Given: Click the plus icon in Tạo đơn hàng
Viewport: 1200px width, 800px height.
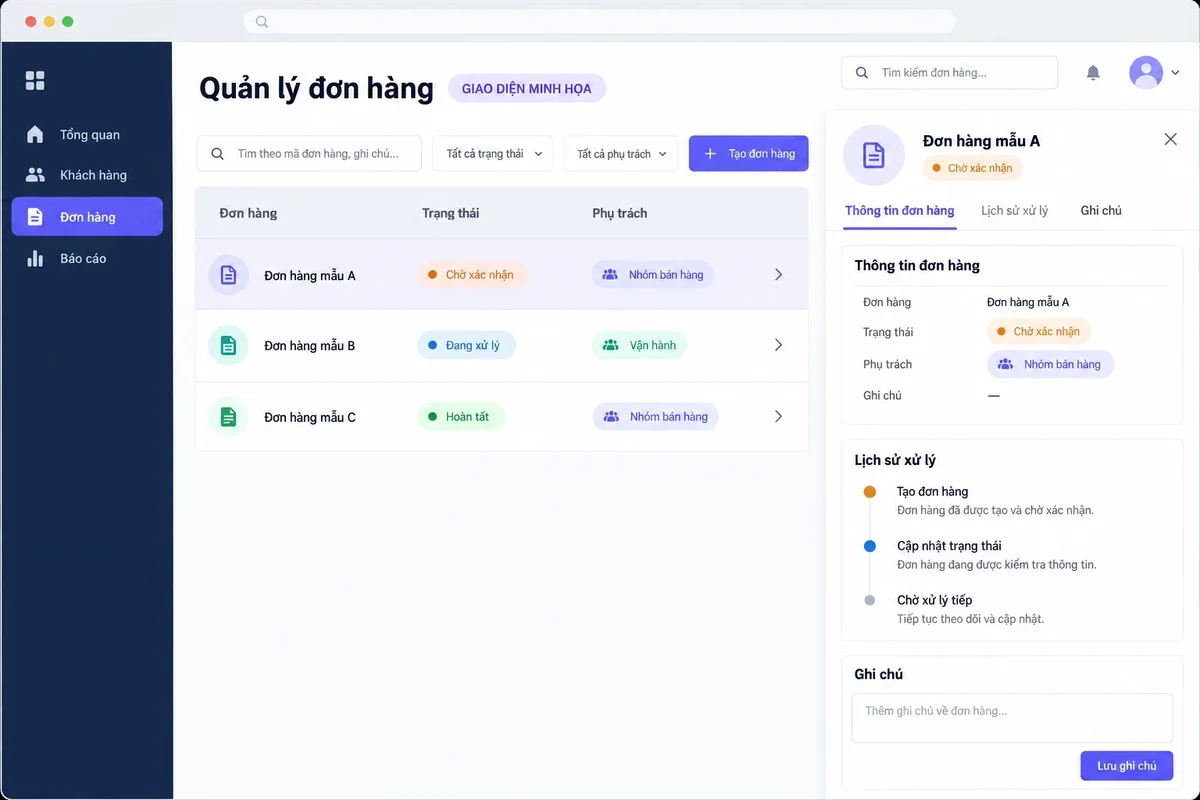Looking at the screenshot, I should (x=710, y=154).
